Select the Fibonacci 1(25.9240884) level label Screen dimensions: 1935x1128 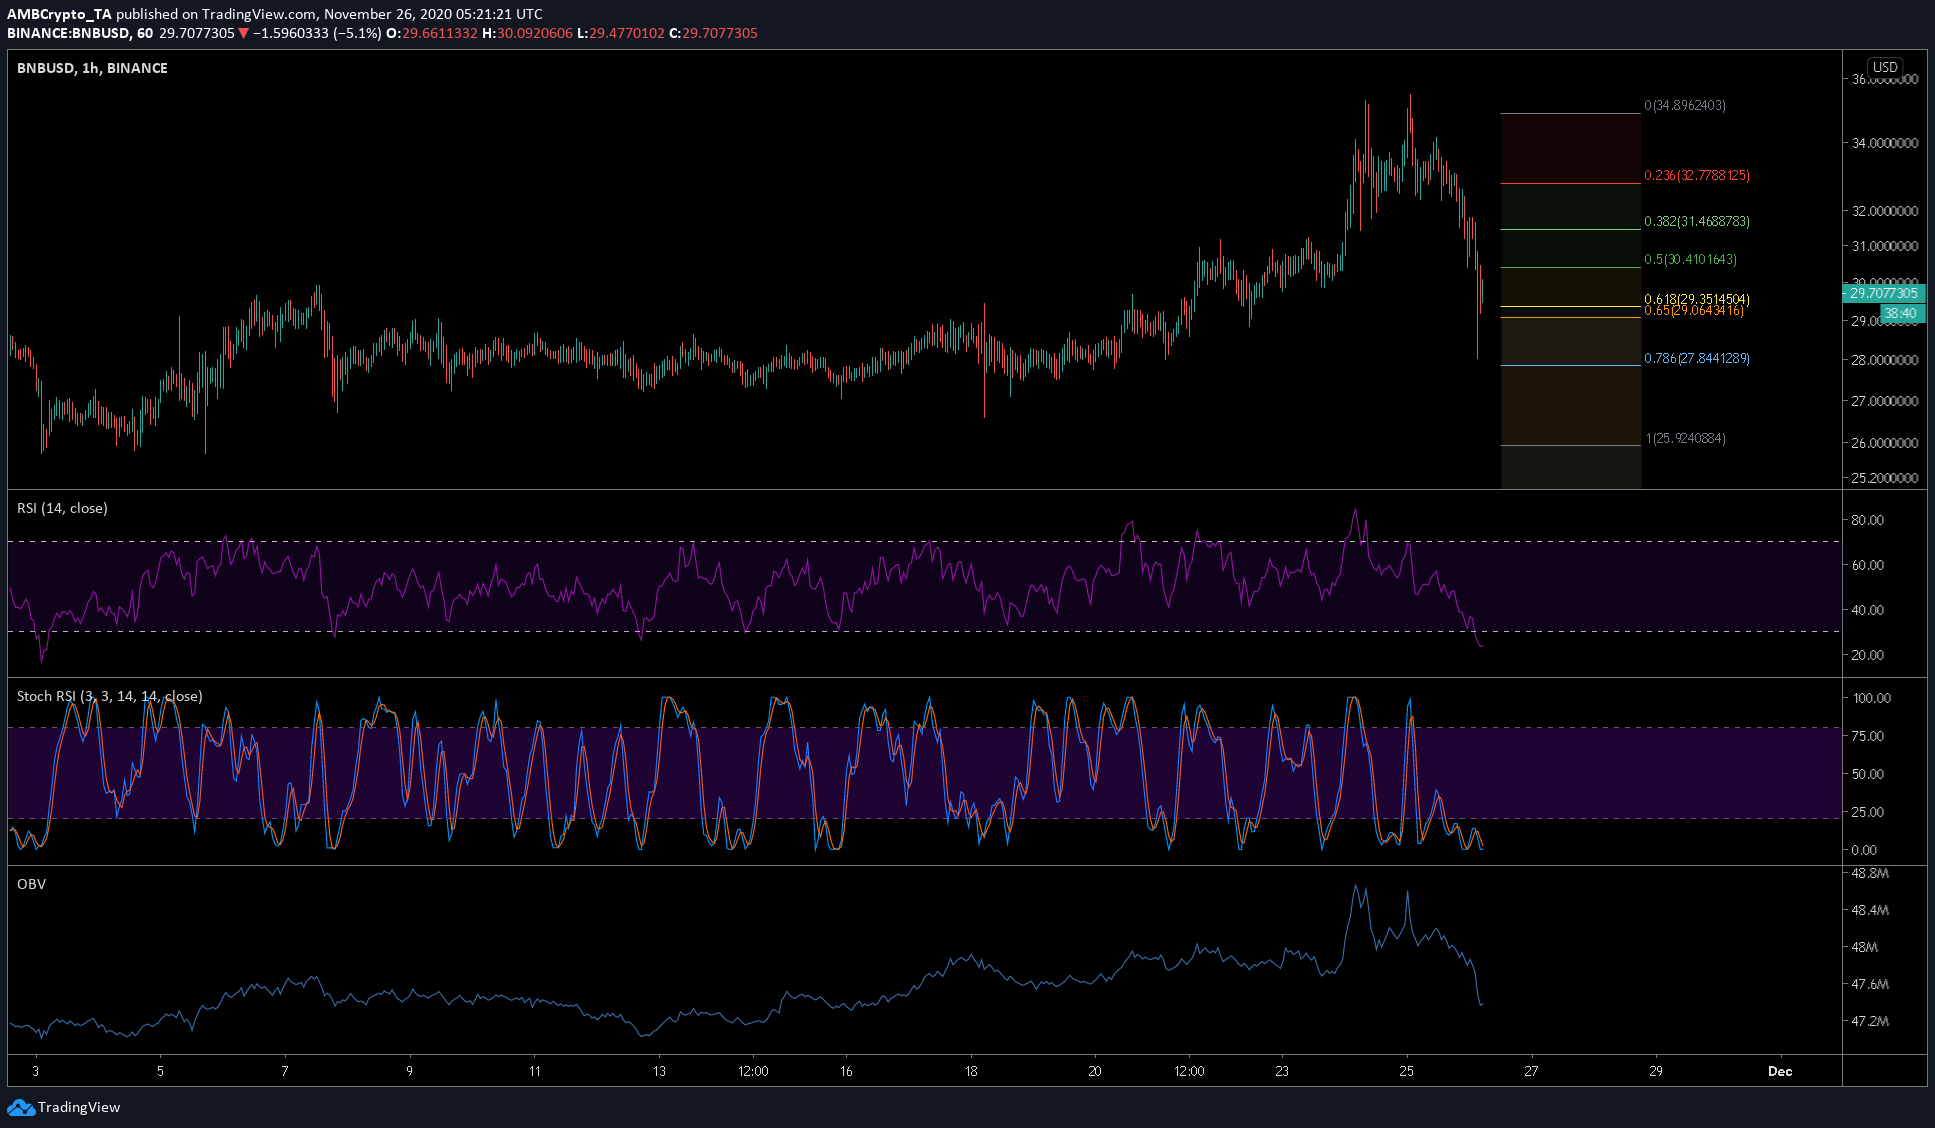pos(1685,438)
